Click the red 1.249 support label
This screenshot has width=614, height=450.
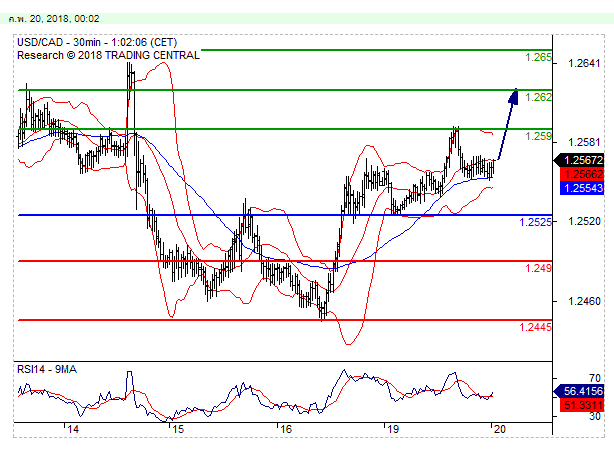click(538, 268)
